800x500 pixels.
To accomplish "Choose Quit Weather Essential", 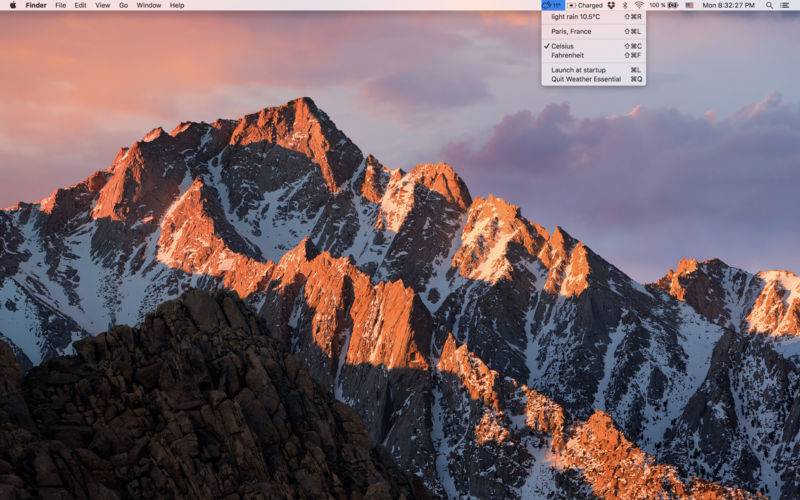I will (593, 79).
